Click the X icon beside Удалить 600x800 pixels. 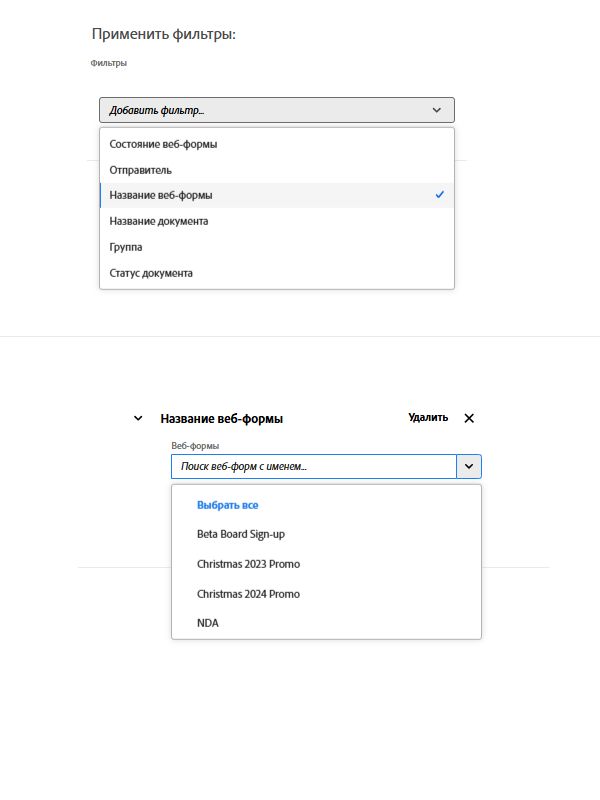pyautogui.click(x=469, y=418)
